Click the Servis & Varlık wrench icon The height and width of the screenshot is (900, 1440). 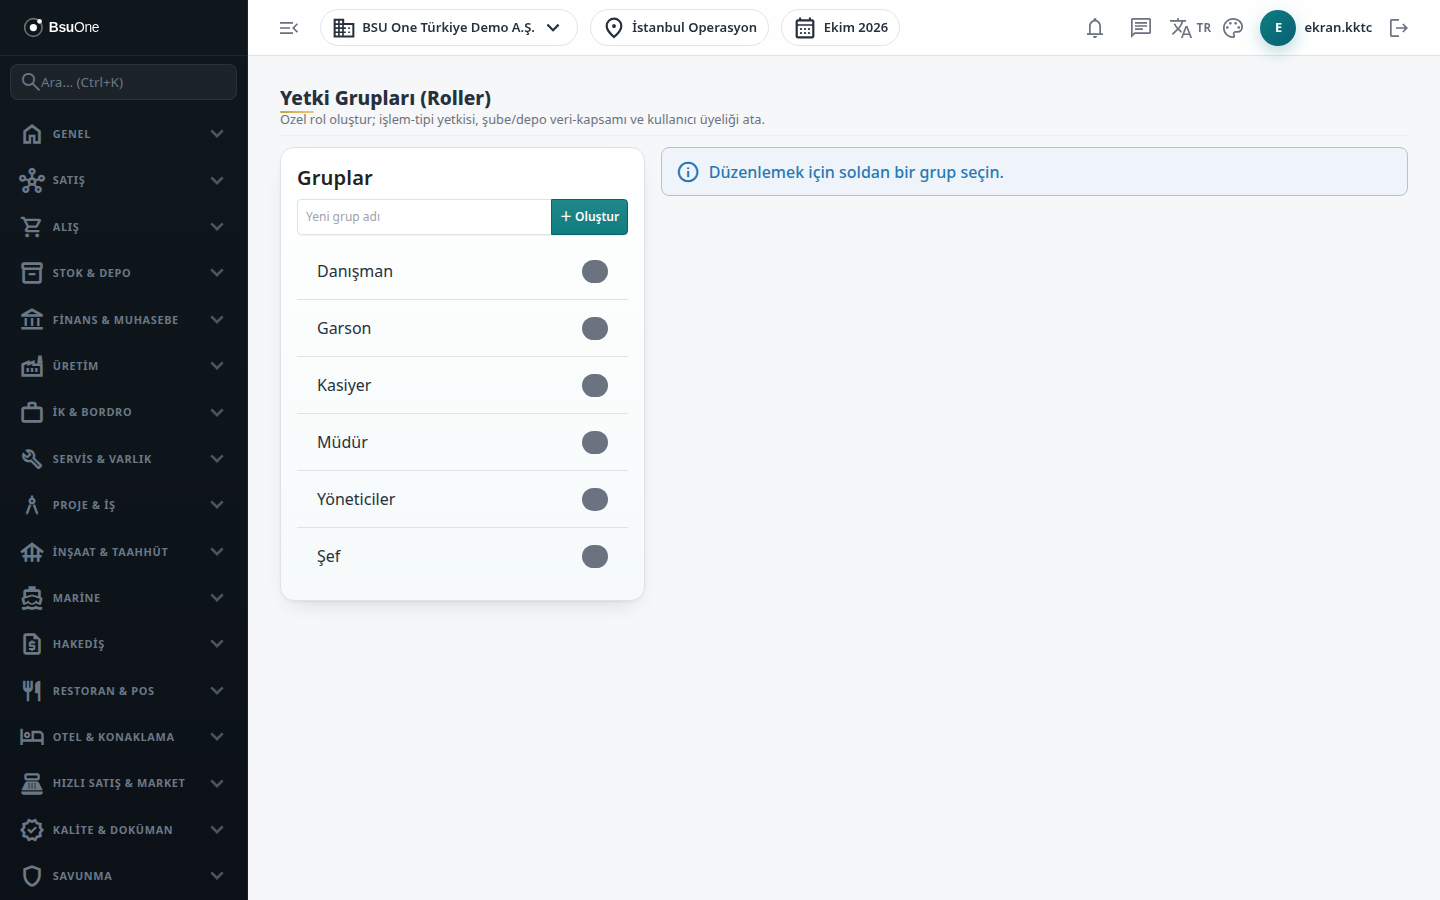[32, 459]
